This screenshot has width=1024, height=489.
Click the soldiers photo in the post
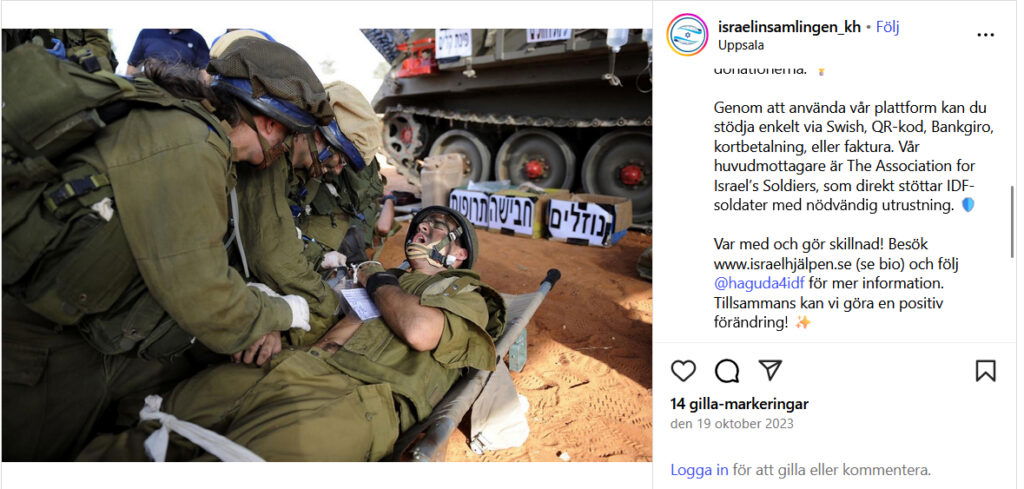[327, 245]
